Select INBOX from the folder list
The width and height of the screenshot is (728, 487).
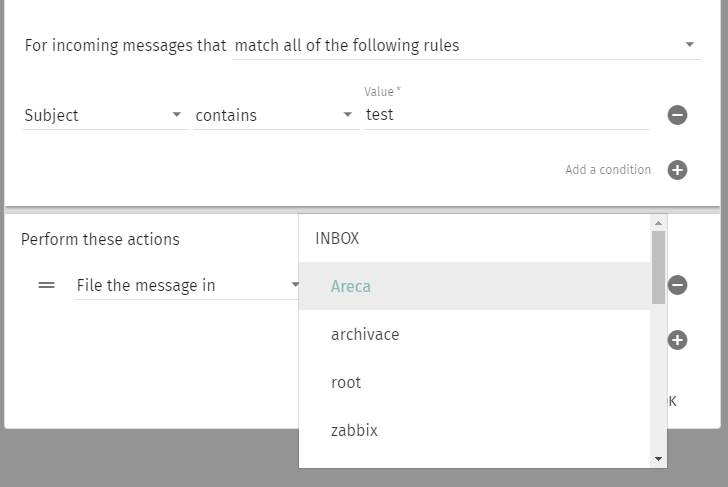click(x=337, y=238)
